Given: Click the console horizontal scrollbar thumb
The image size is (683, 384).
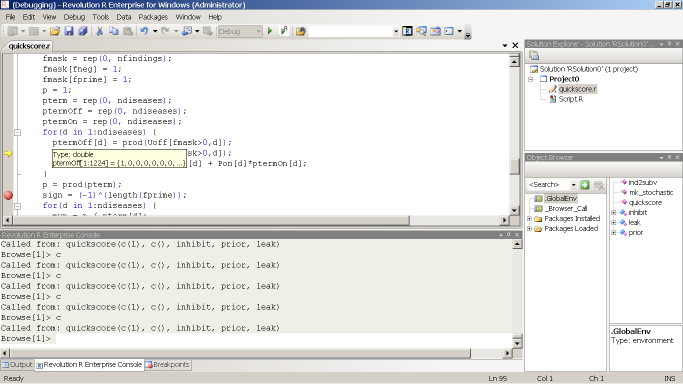Looking at the screenshot, I should 240,353.
